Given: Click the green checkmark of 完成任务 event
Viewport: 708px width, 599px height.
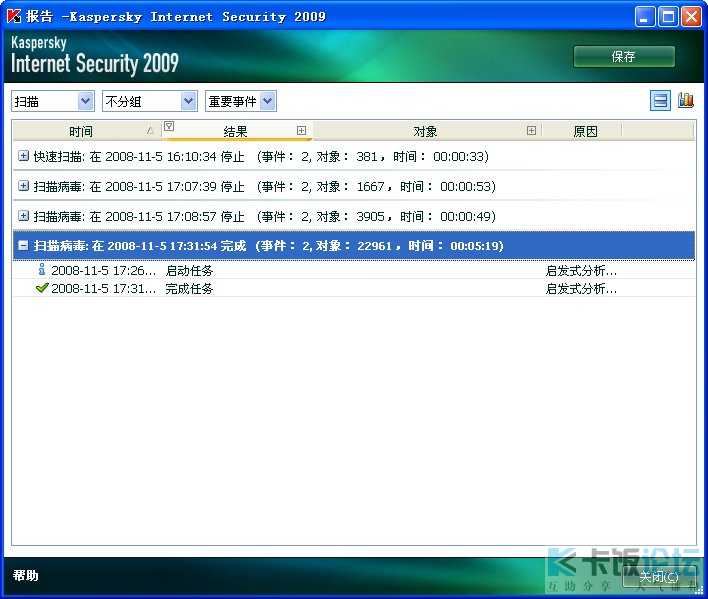Looking at the screenshot, I should pyautogui.click(x=42, y=288).
